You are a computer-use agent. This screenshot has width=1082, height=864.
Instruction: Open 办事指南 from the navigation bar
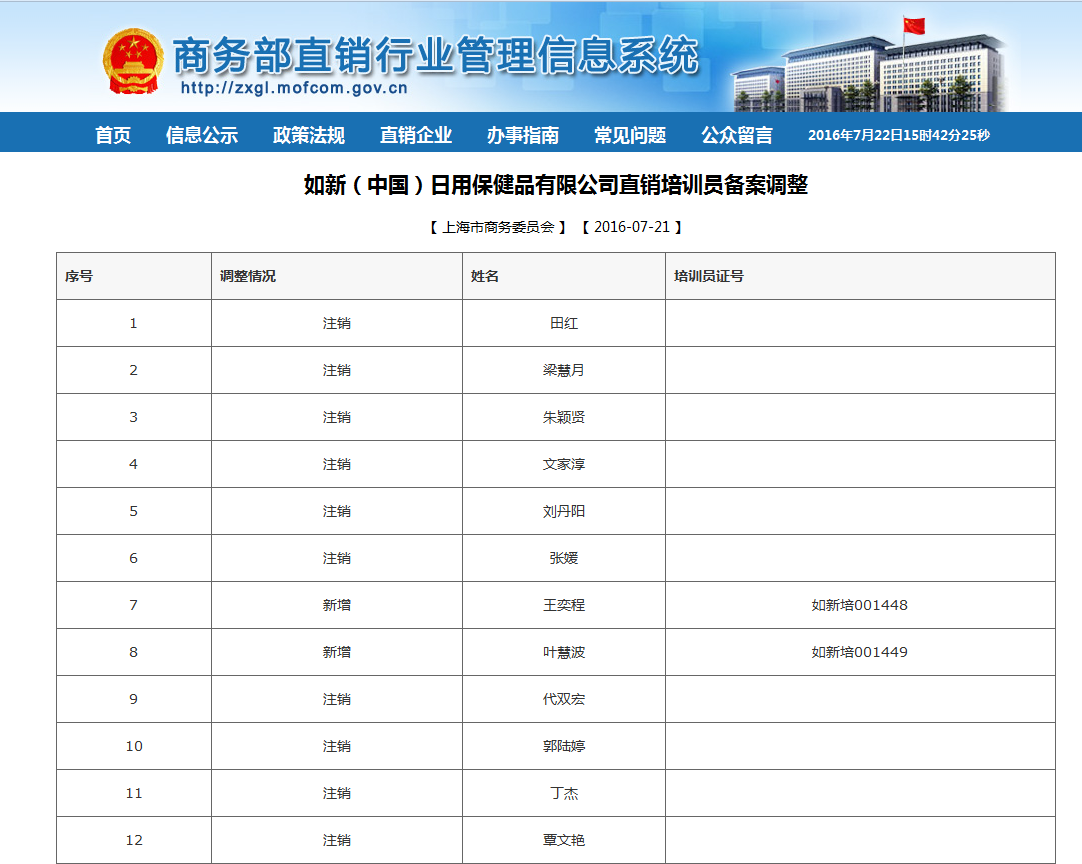coord(522,135)
